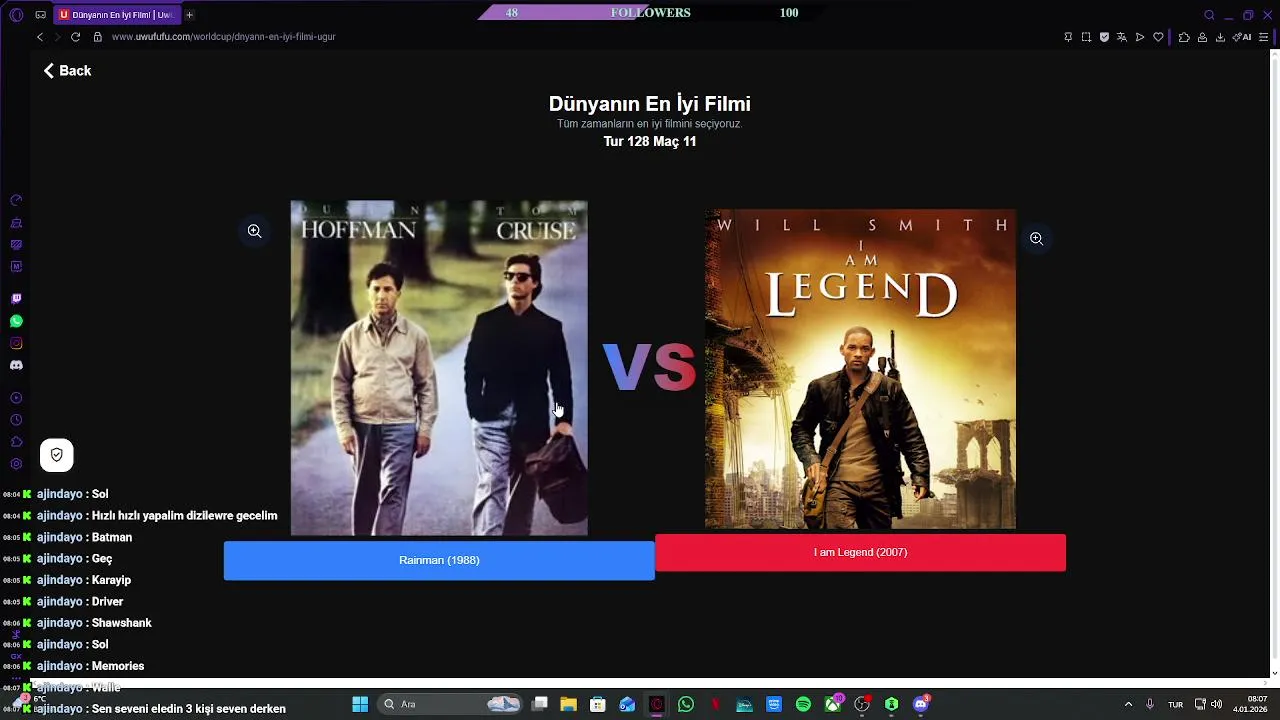Open Task View on the taskbar
Image resolution: width=1280 pixels, height=720 pixels.
(x=539, y=704)
